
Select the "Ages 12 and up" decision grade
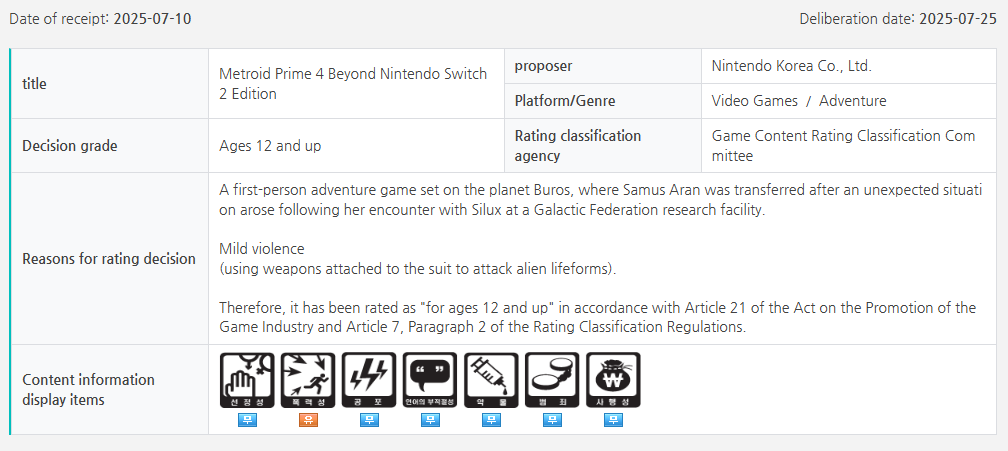[x=270, y=146]
